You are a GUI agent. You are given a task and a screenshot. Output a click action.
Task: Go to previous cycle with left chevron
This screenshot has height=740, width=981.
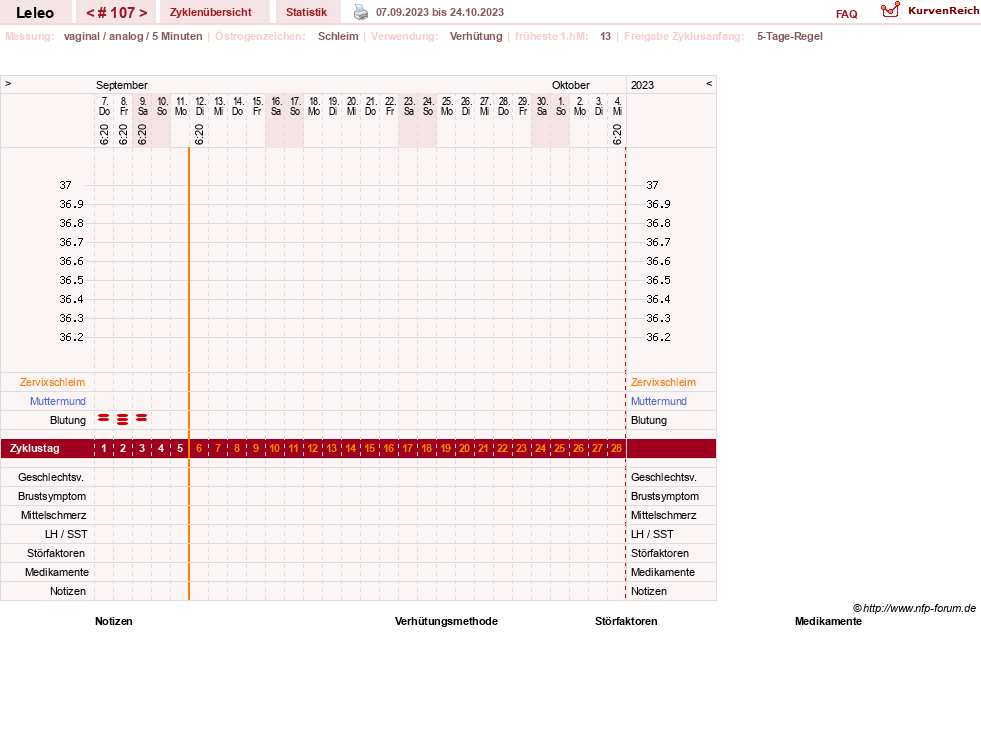click(x=90, y=13)
